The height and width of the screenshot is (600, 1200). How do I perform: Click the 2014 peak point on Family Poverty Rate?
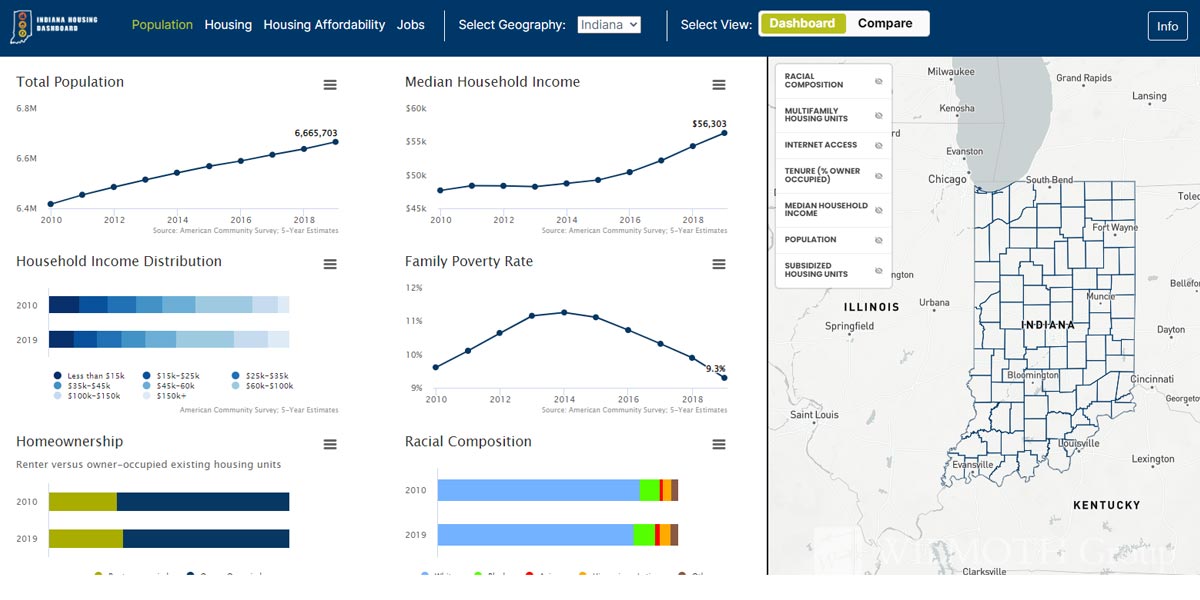(564, 312)
